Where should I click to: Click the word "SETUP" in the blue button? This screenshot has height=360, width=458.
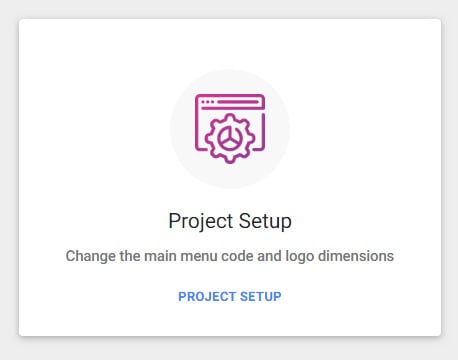coord(261,296)
